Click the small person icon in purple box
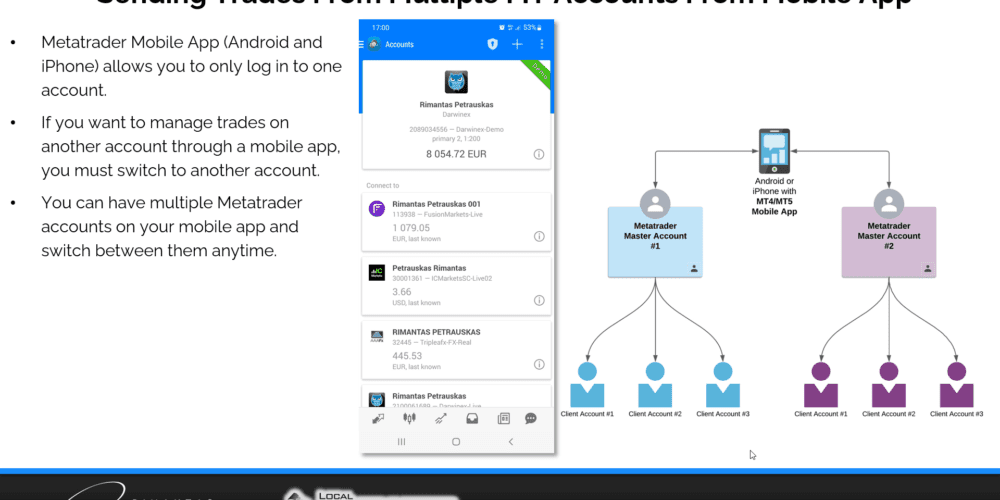 click(927, 269)
